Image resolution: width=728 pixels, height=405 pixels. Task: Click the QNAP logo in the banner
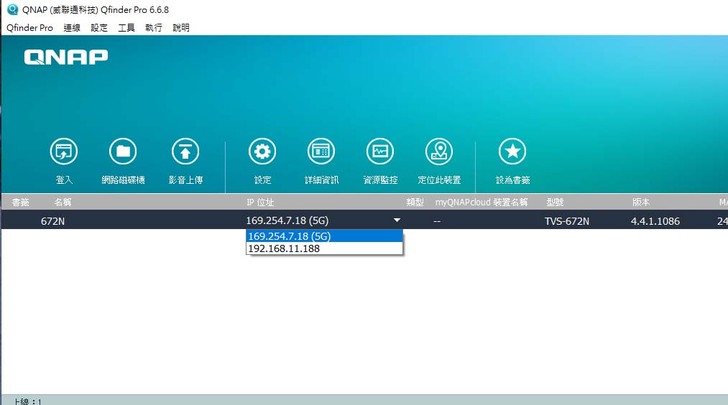(66, 57)
